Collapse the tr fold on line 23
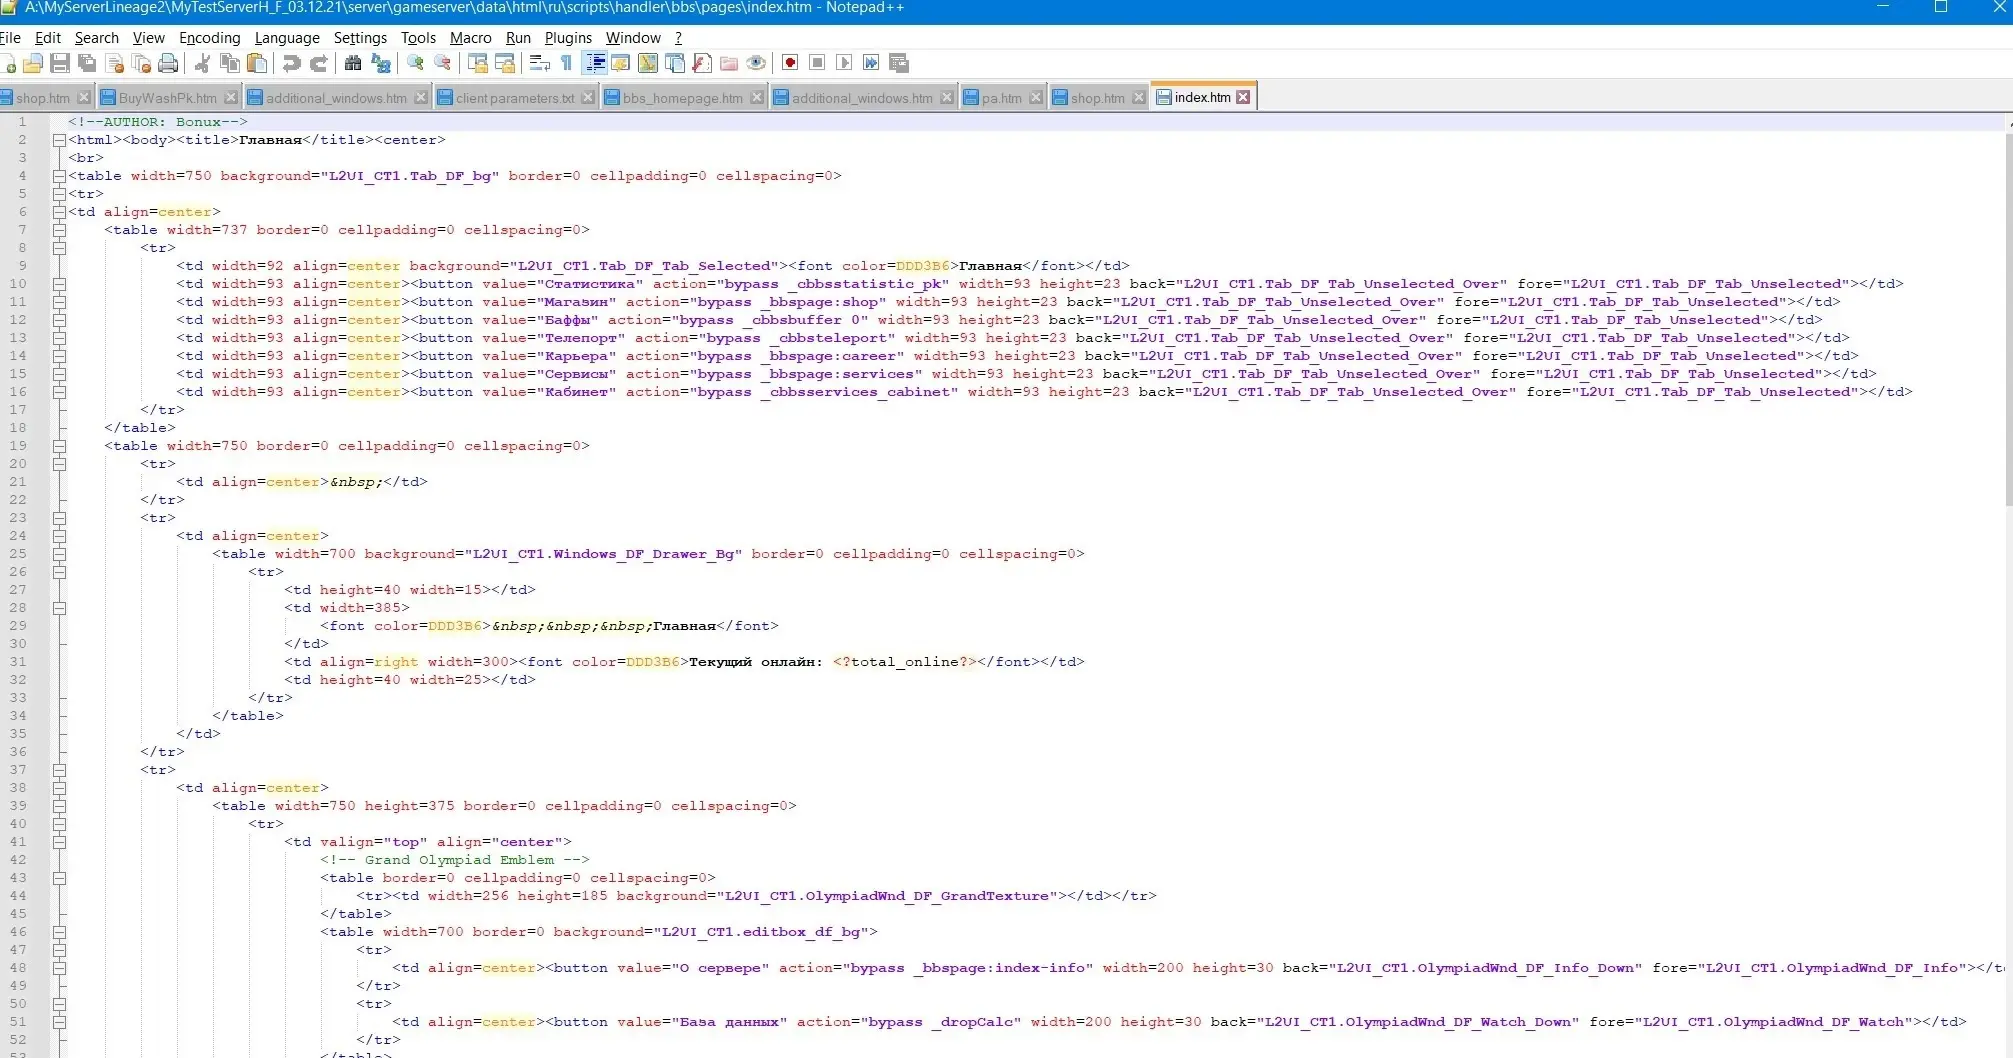This screenshot has width=2013, height=1058. click(x=59, y=518)
